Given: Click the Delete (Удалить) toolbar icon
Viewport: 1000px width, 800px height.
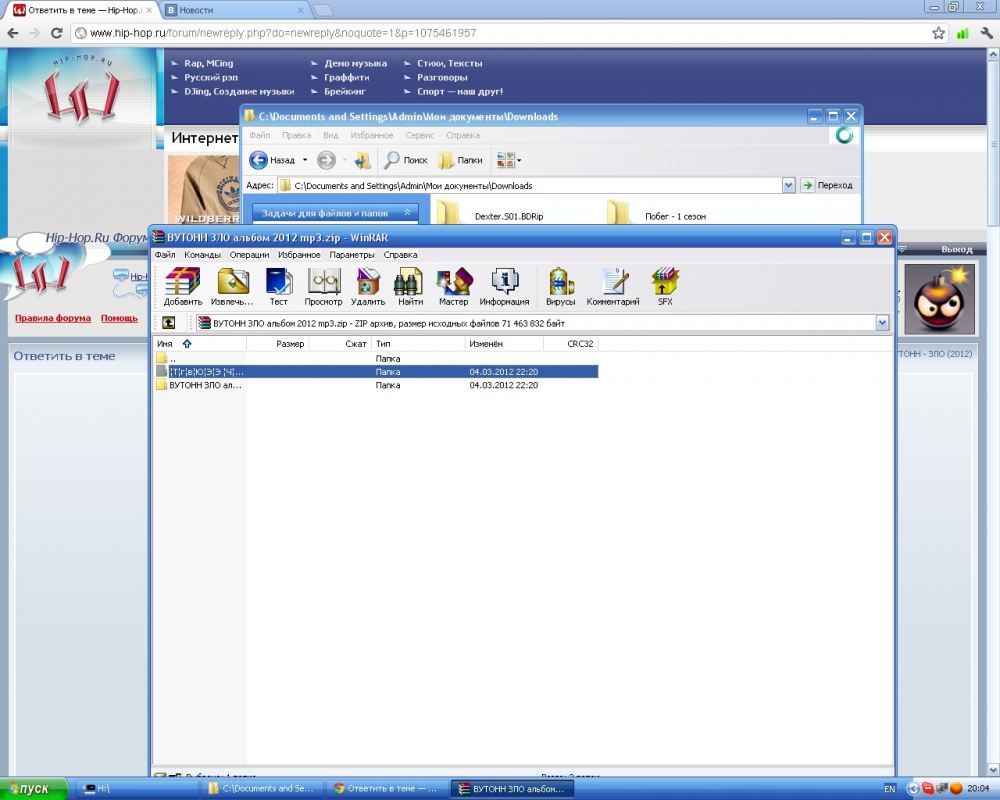Looking at the screenshot, I should pyautogui.click(x=368, y=286).
